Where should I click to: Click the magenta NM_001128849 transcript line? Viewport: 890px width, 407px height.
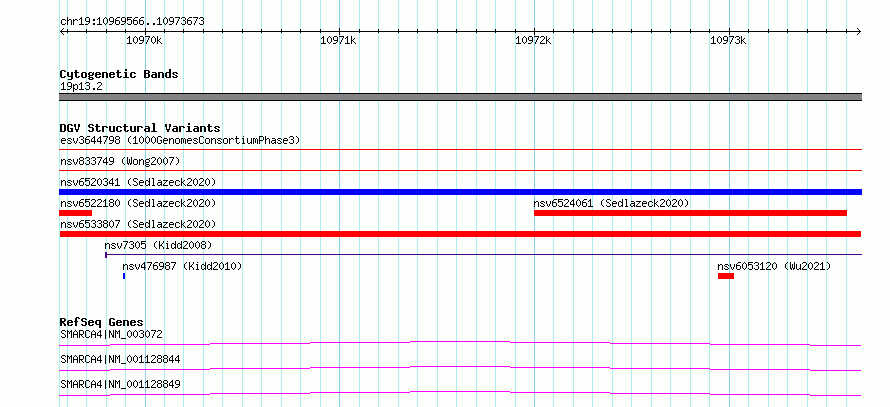[x=460, y=393]
